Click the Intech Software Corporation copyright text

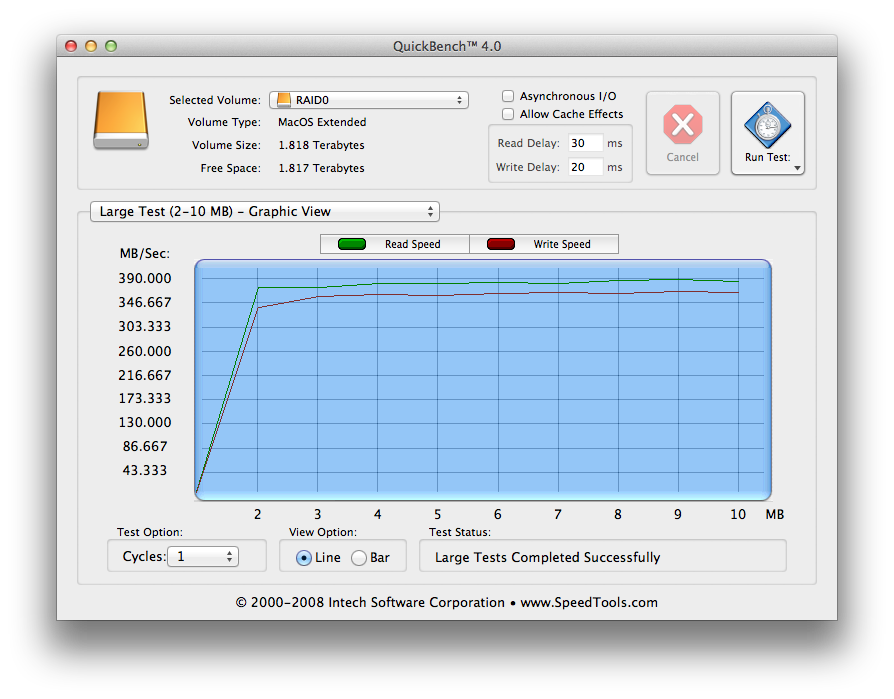(370, 602)
